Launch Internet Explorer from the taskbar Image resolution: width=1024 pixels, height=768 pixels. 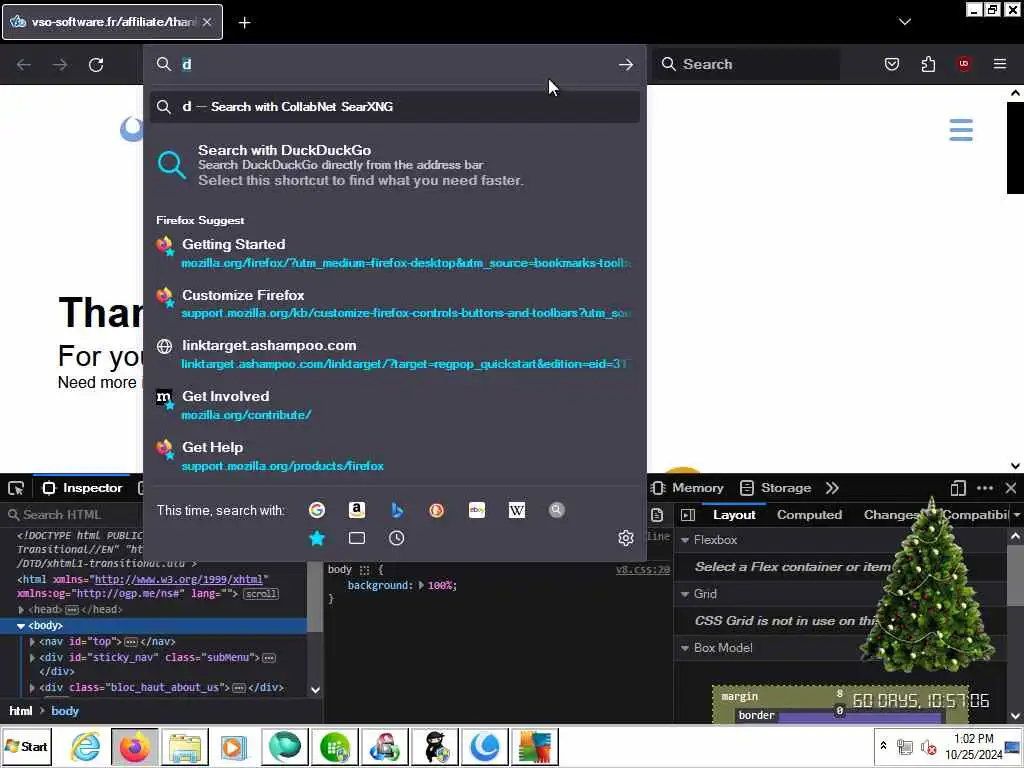pyautogui.click(x=86, y=747)
